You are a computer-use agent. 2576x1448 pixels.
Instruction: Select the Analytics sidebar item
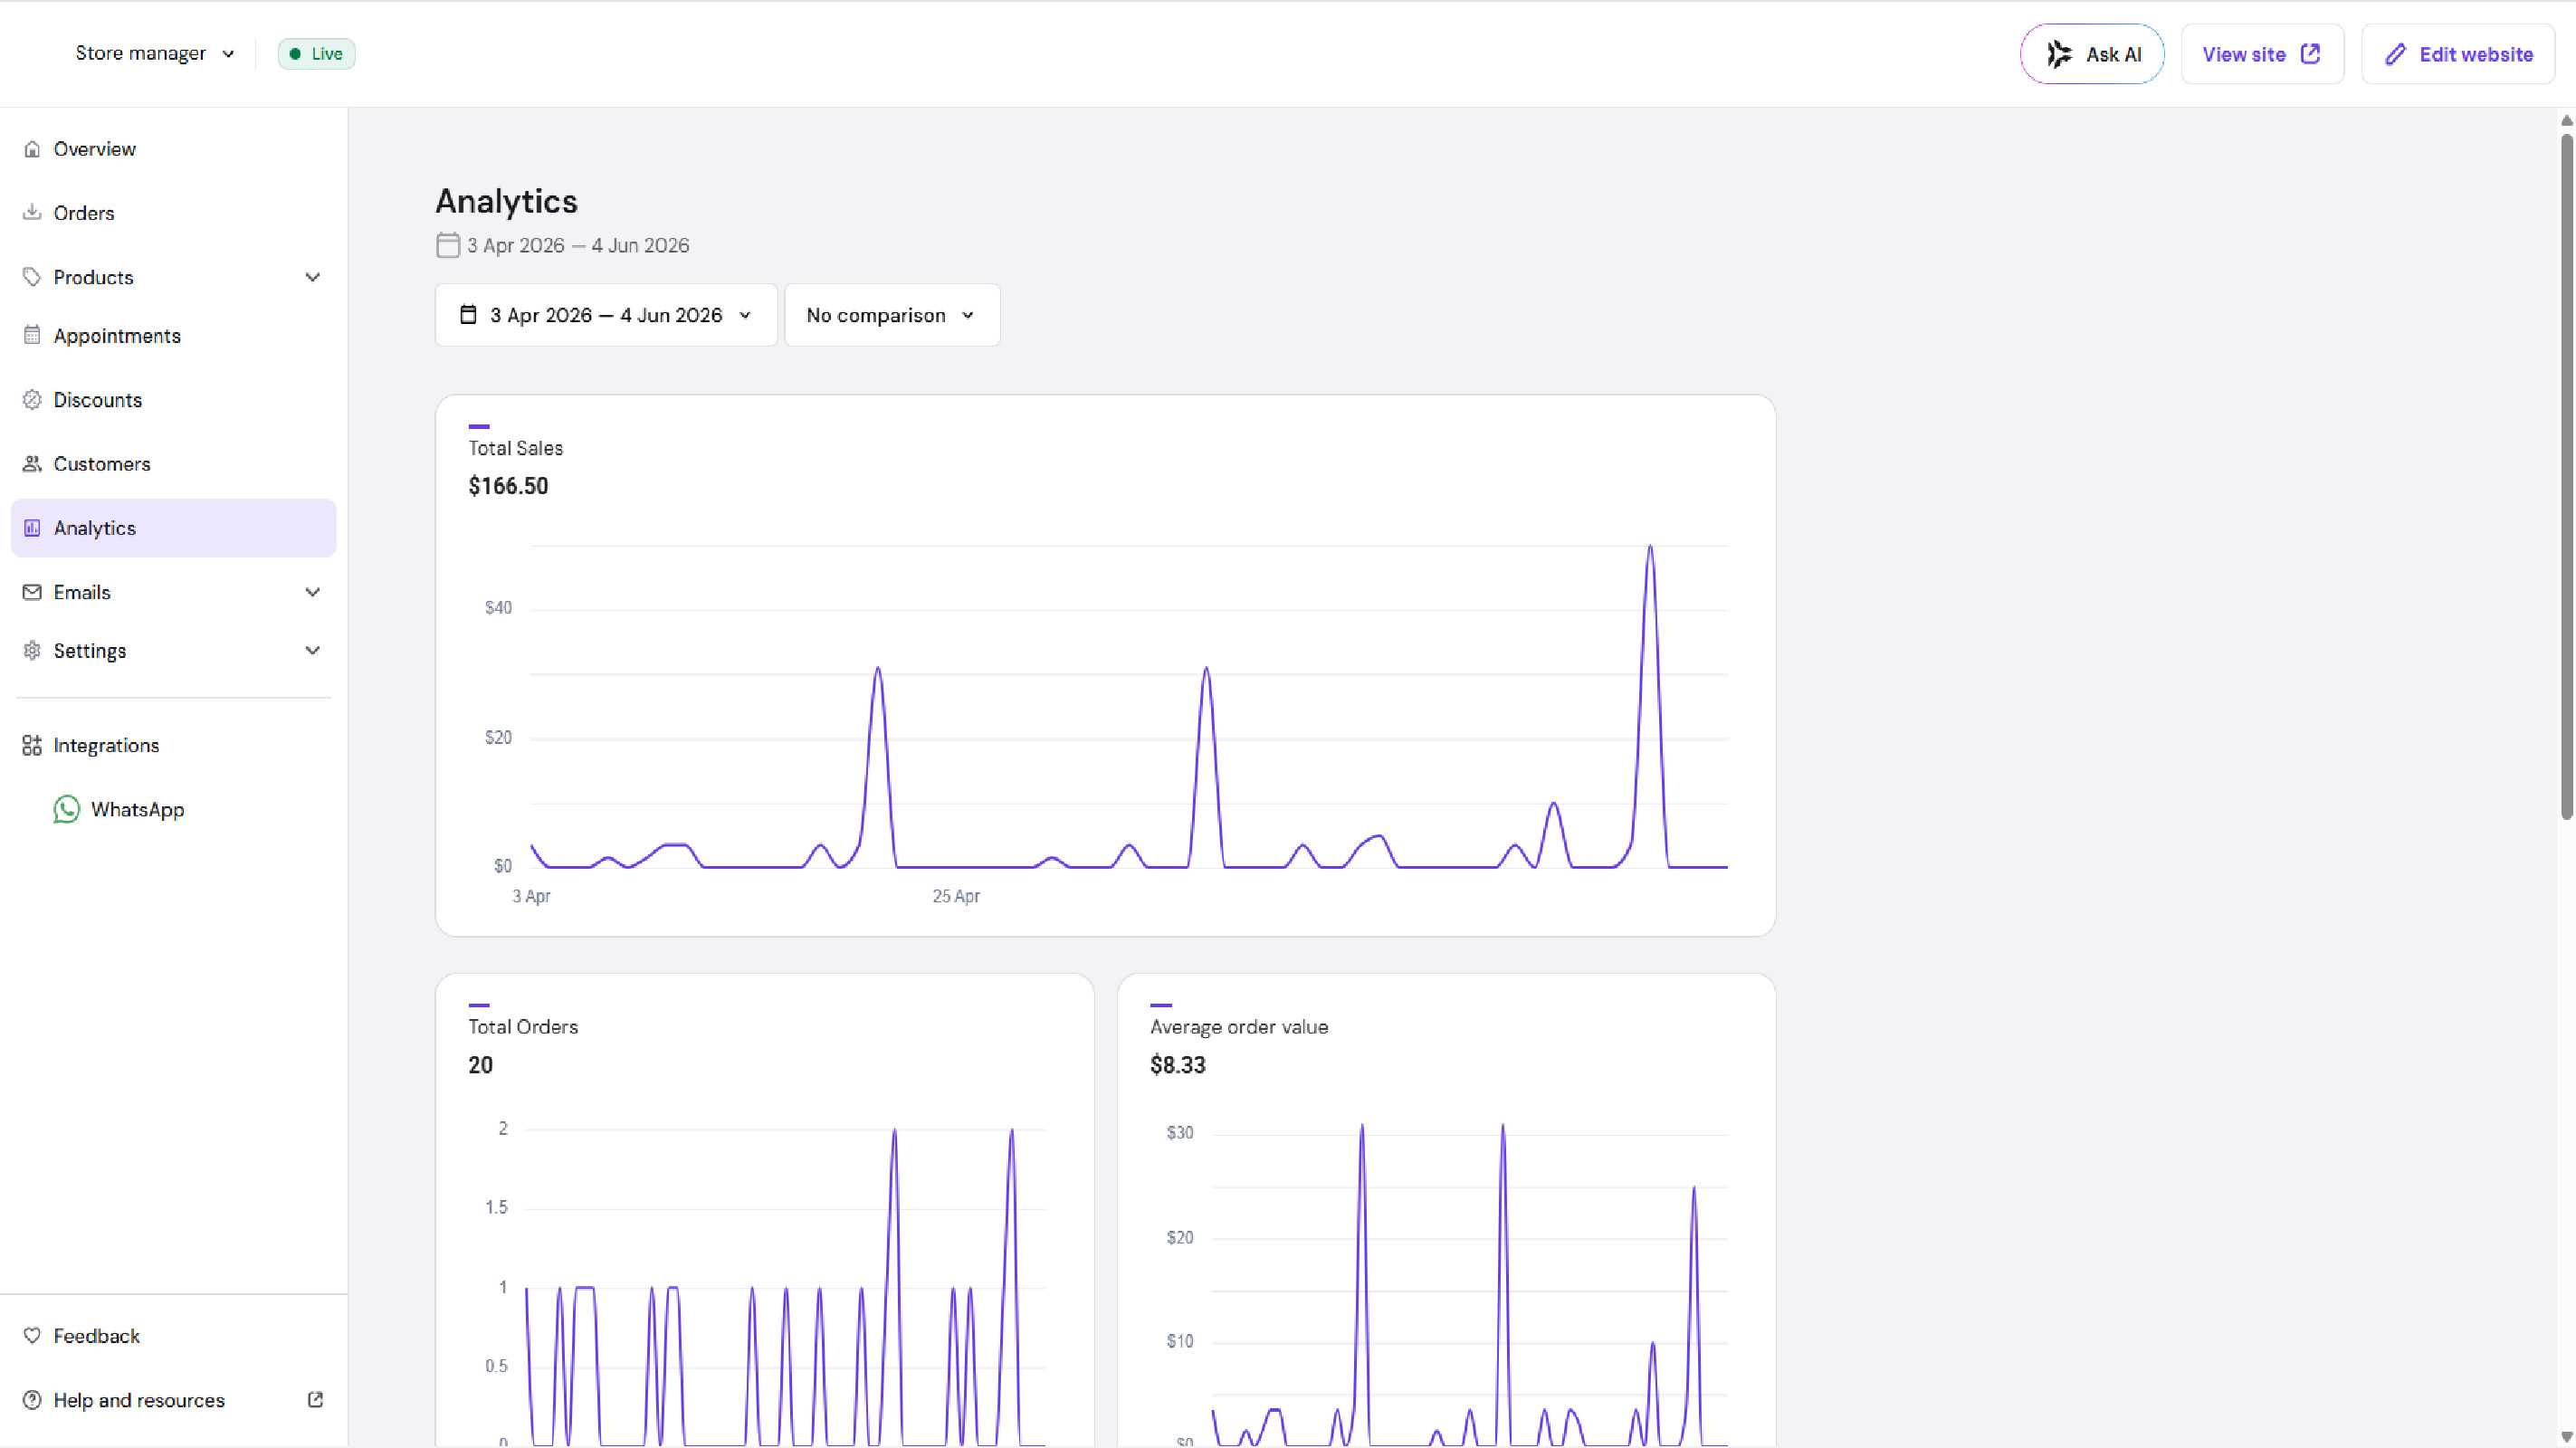(x=174, y=528)
